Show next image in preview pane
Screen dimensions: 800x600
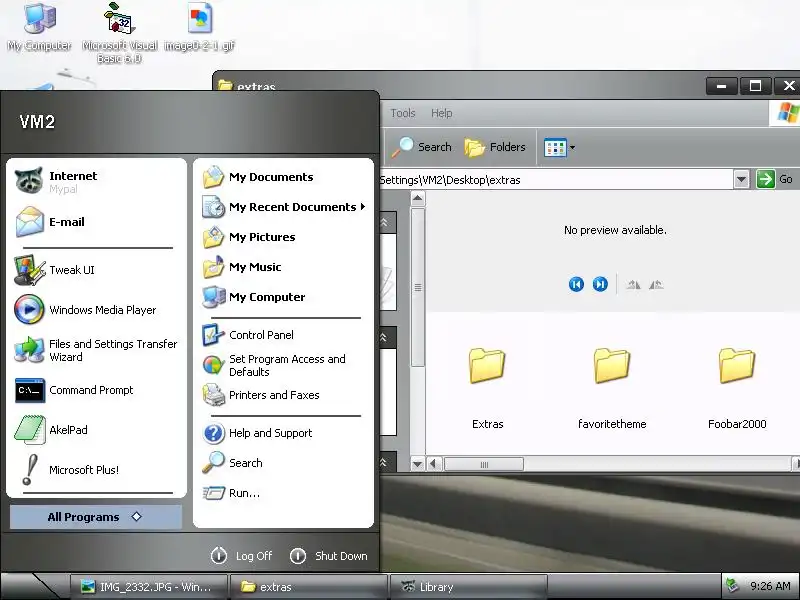tap(600, 284)
